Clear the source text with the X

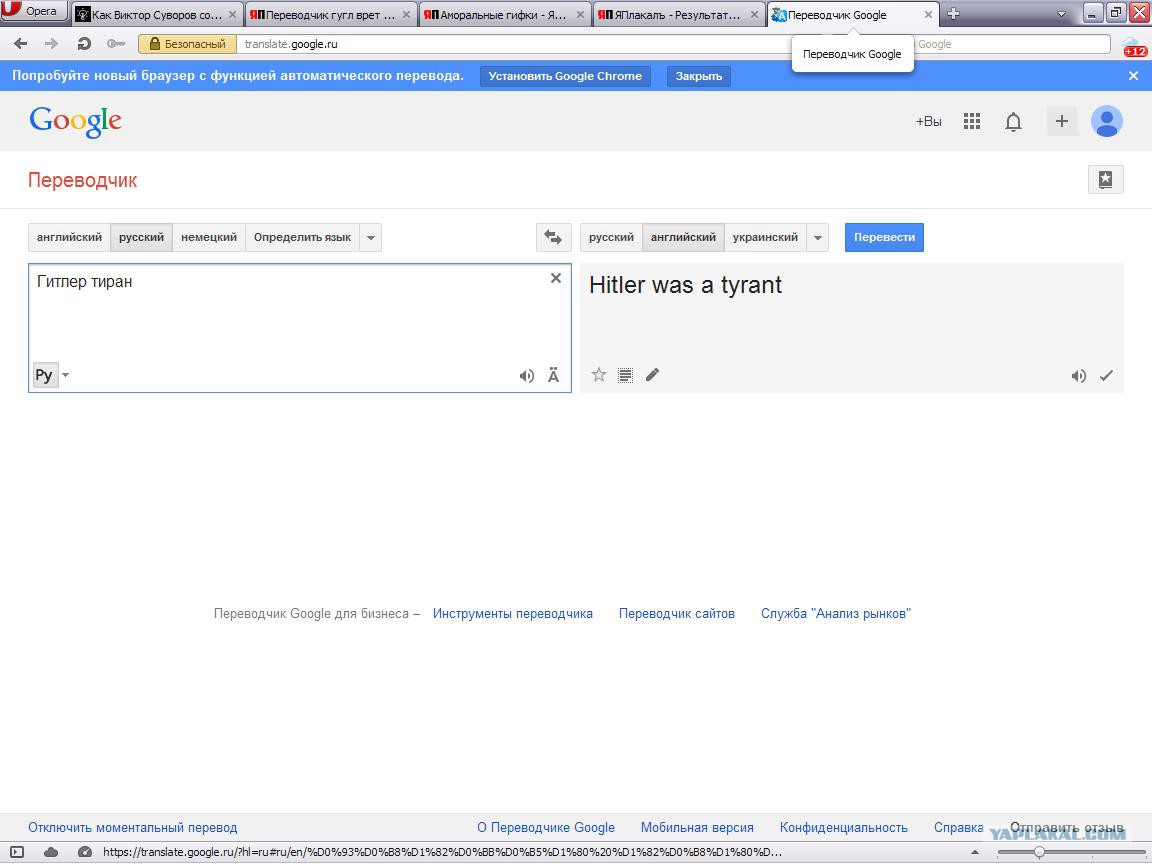click(x=555, y=278)
